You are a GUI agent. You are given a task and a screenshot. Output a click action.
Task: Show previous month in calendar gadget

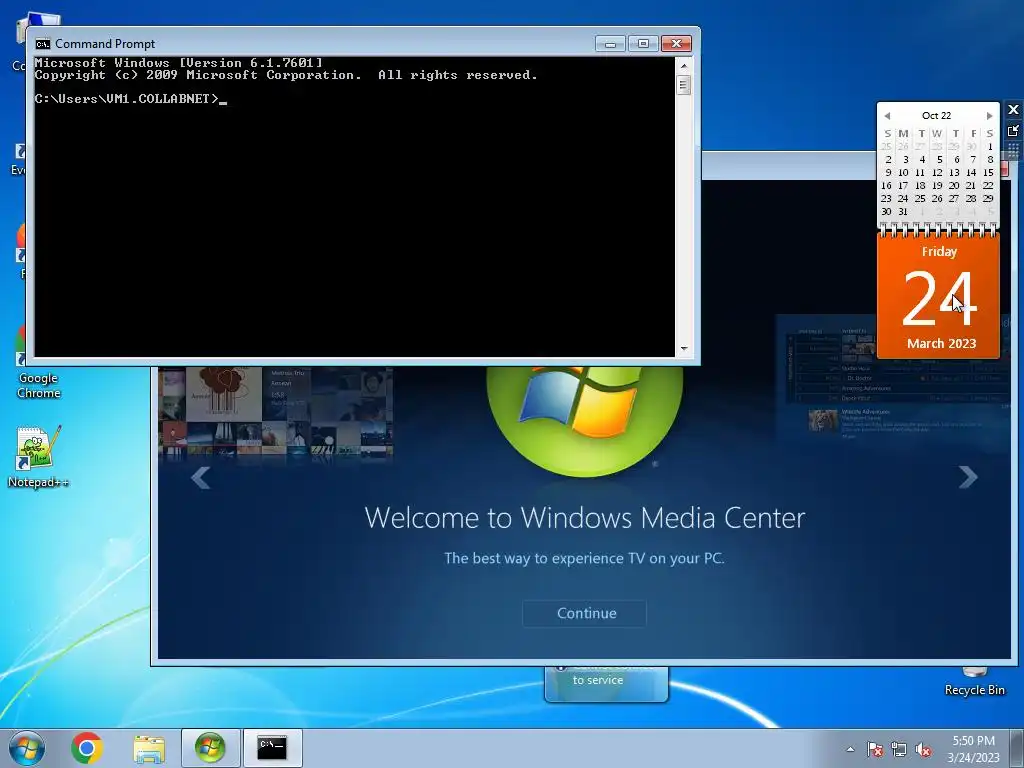pos(887,116)
